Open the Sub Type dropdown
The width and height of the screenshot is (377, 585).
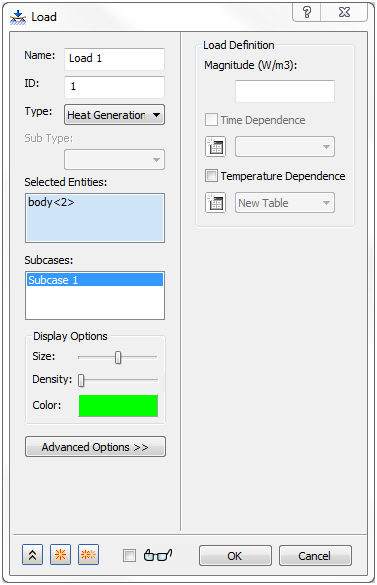114,160
